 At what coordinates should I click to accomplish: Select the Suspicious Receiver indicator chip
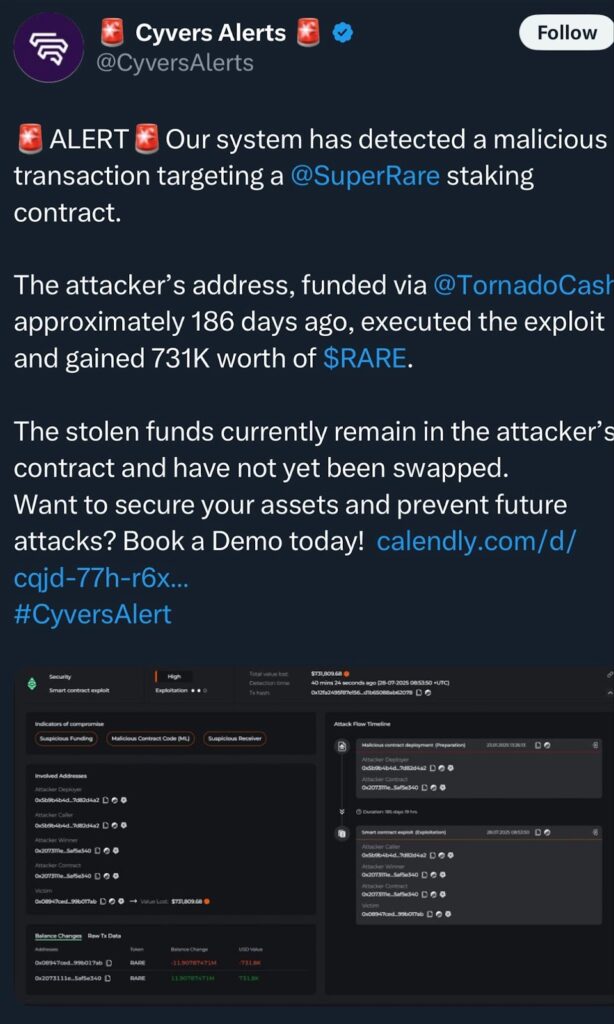click(x=235, y=739)
